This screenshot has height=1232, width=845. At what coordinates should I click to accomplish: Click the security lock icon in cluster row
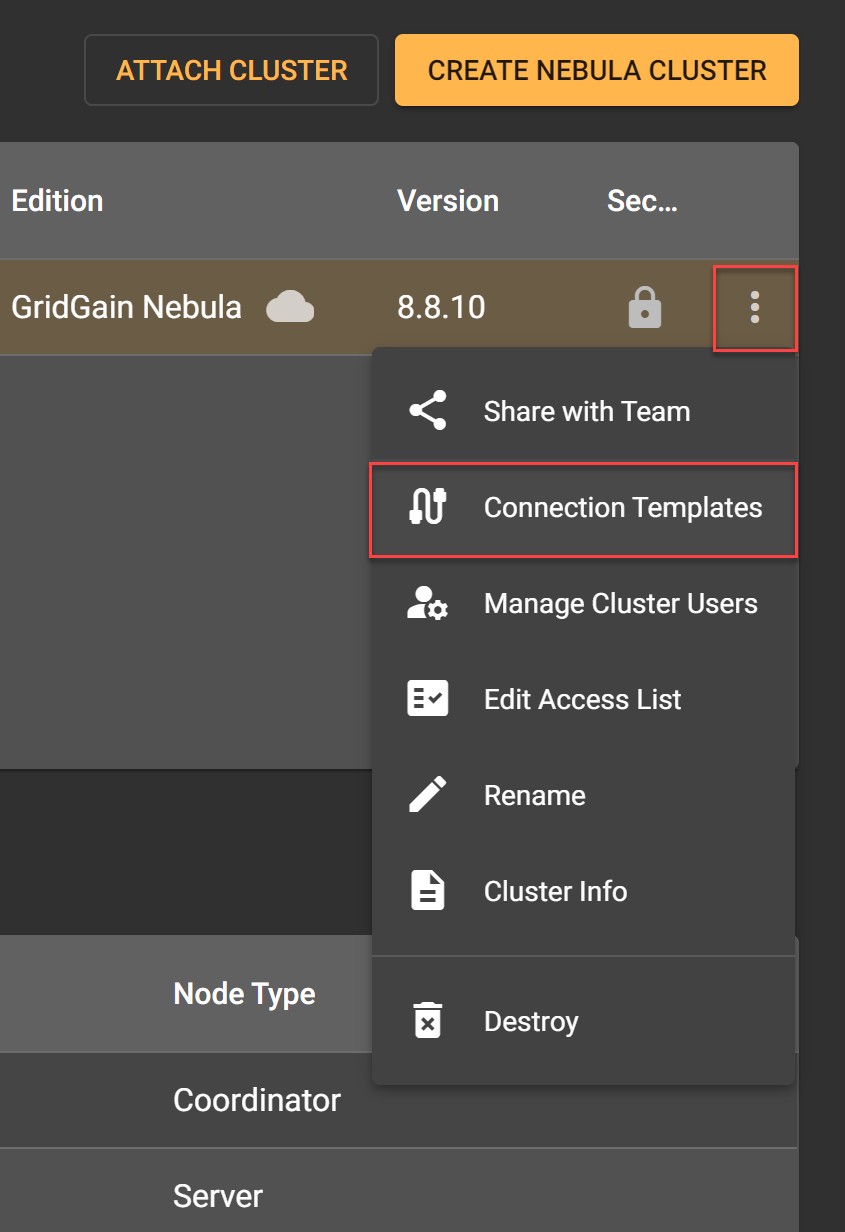point(645,308)
